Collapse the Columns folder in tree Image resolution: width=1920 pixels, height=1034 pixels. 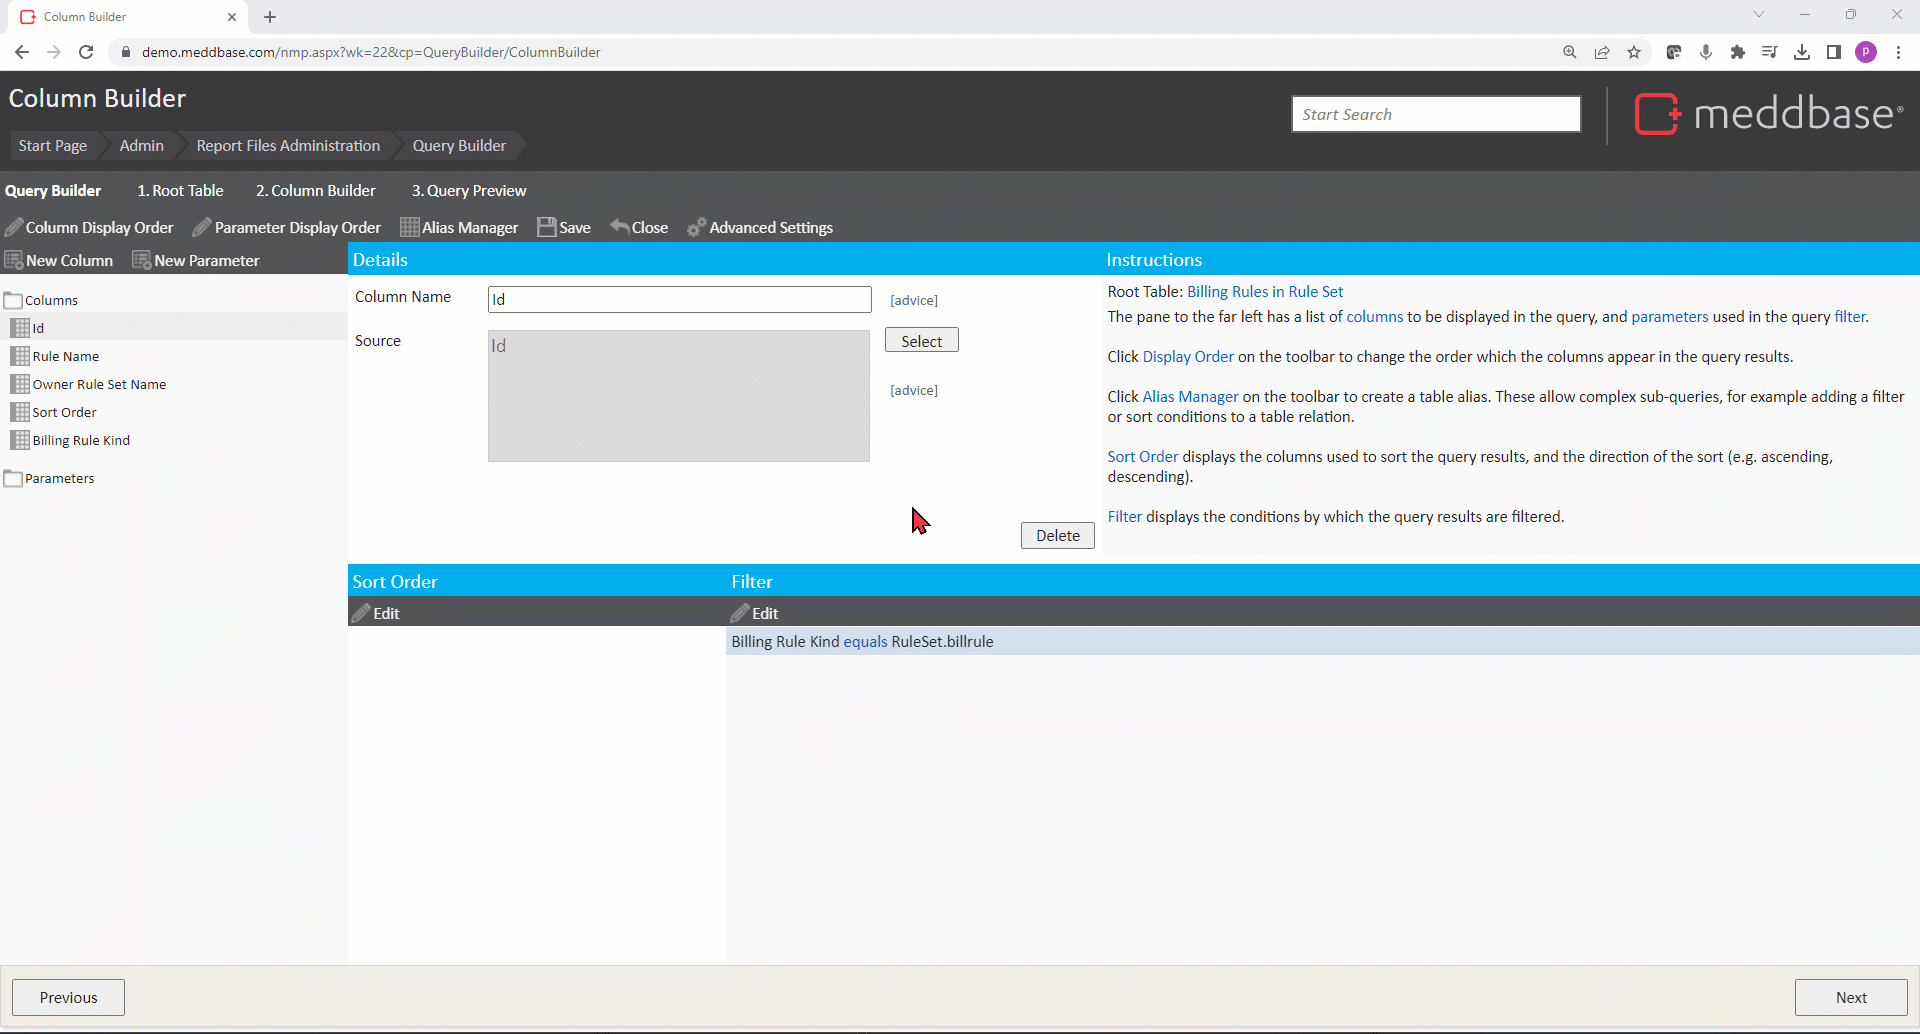pos(13,300)
